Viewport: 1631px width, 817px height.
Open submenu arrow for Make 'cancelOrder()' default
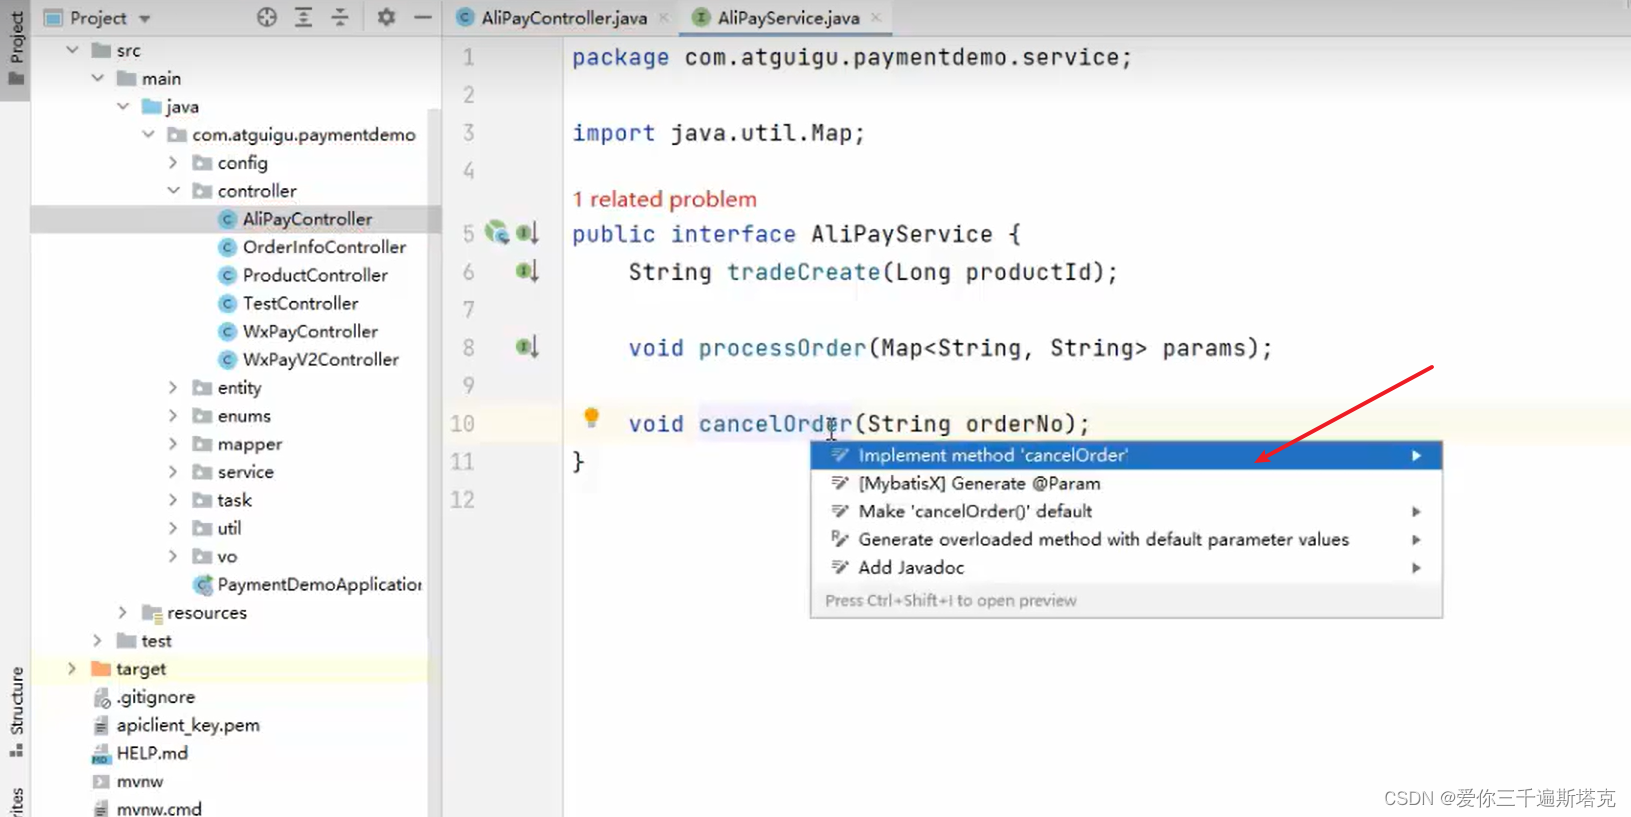[x=1416, y=511]
